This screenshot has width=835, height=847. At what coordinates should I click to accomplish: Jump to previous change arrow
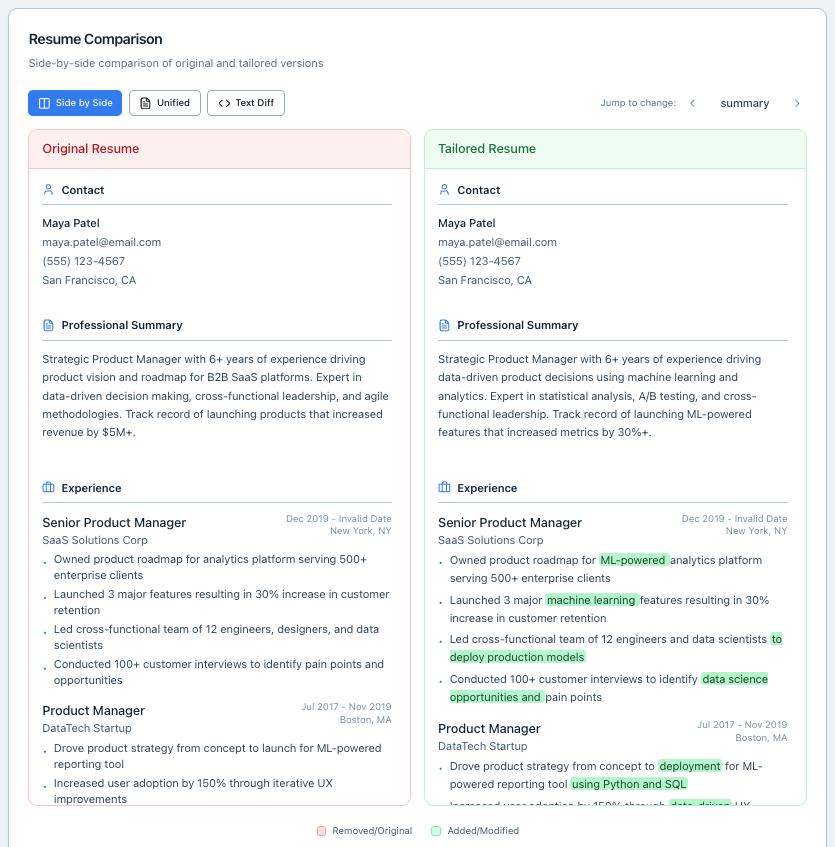point(692,103)
